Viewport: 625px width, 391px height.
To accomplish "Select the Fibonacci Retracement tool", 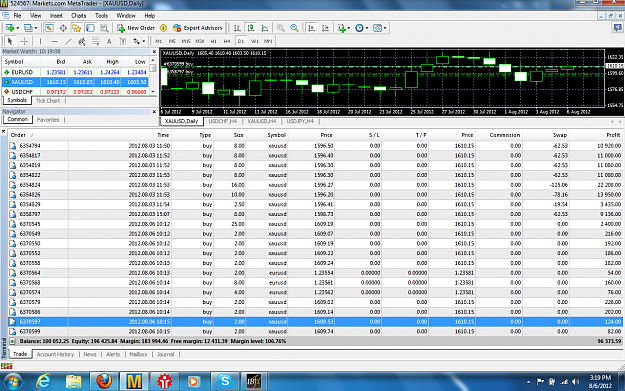I will tap(95, 41).
